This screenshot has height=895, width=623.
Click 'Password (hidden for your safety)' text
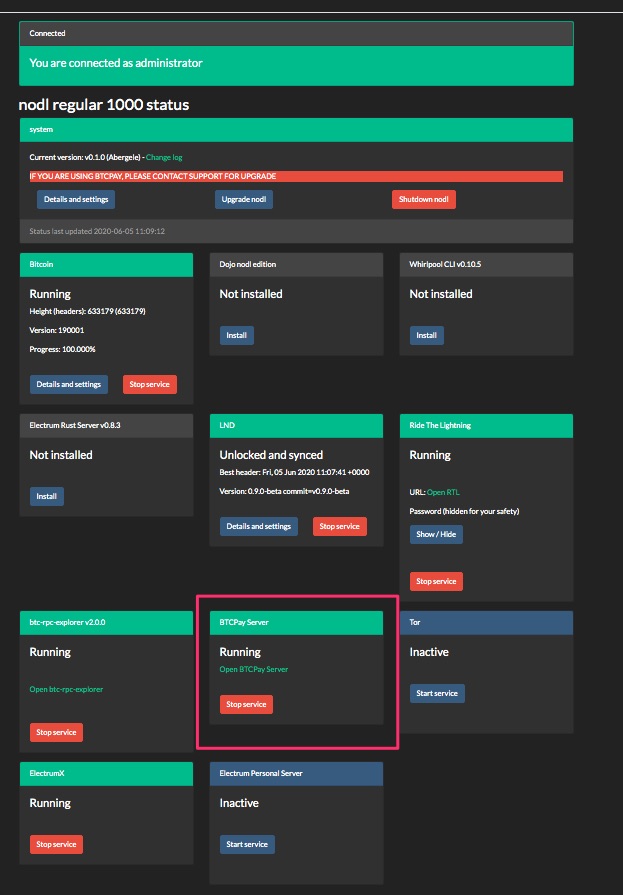[464, 511]
